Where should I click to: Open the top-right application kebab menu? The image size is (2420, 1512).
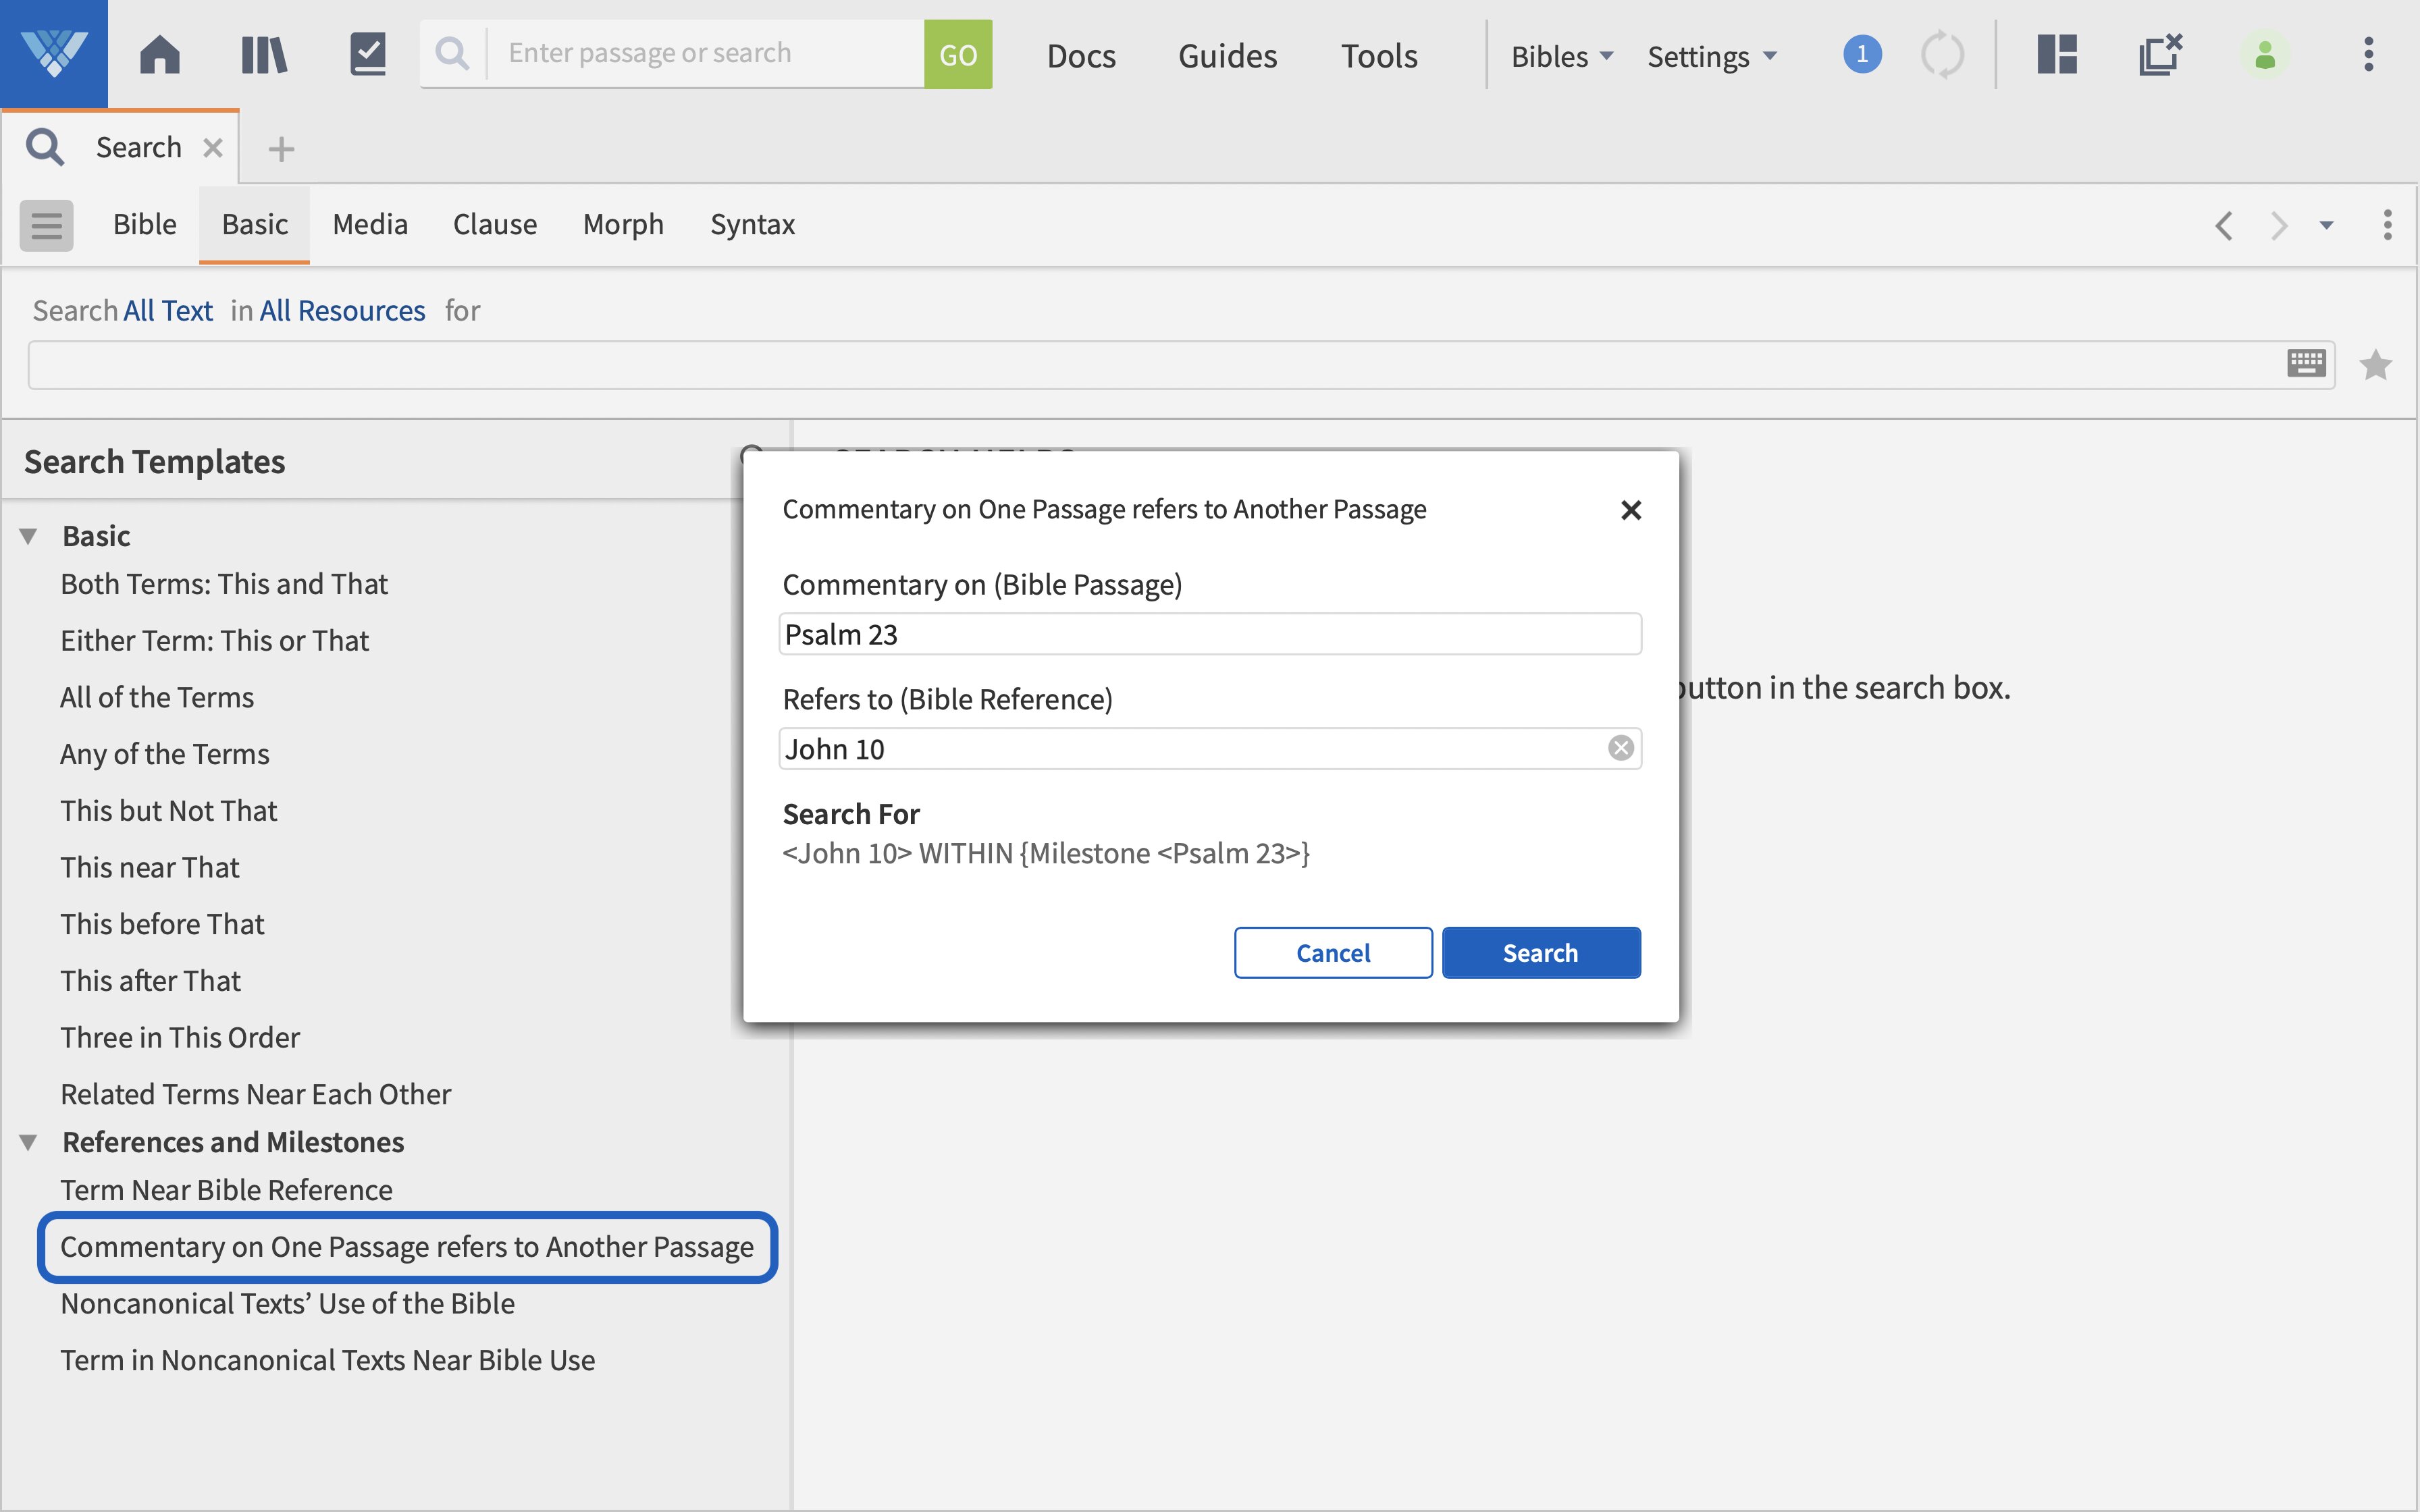coord(2368,54)
